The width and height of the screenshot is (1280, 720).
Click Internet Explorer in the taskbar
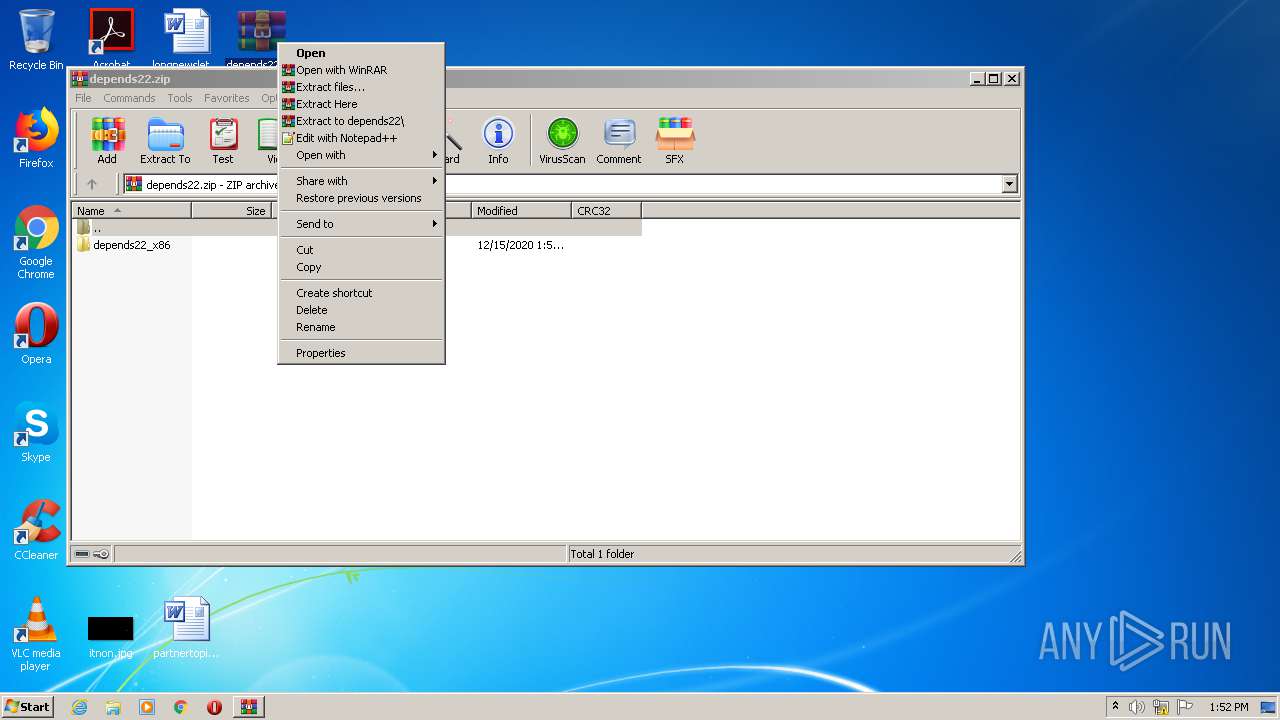point(79,707)
